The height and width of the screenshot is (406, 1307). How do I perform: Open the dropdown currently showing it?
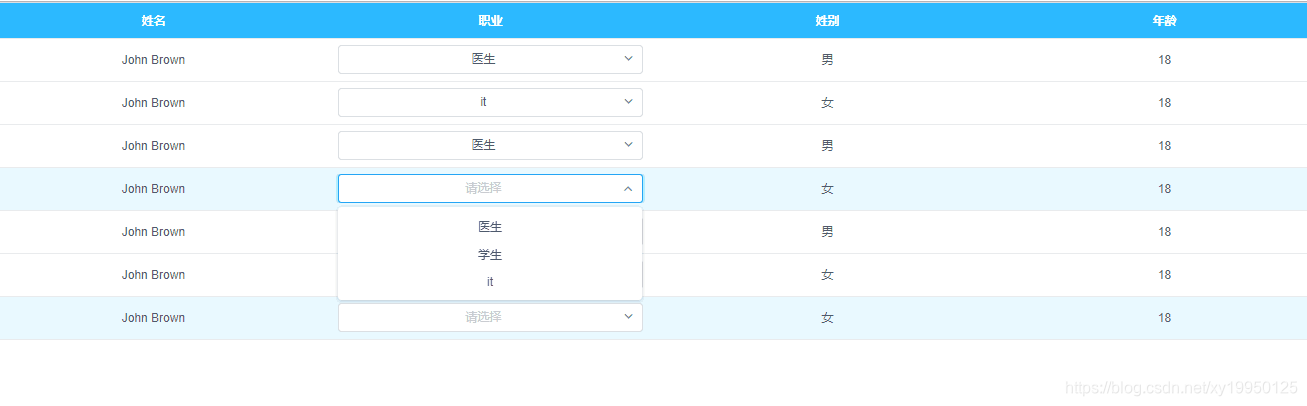(490, 102)
